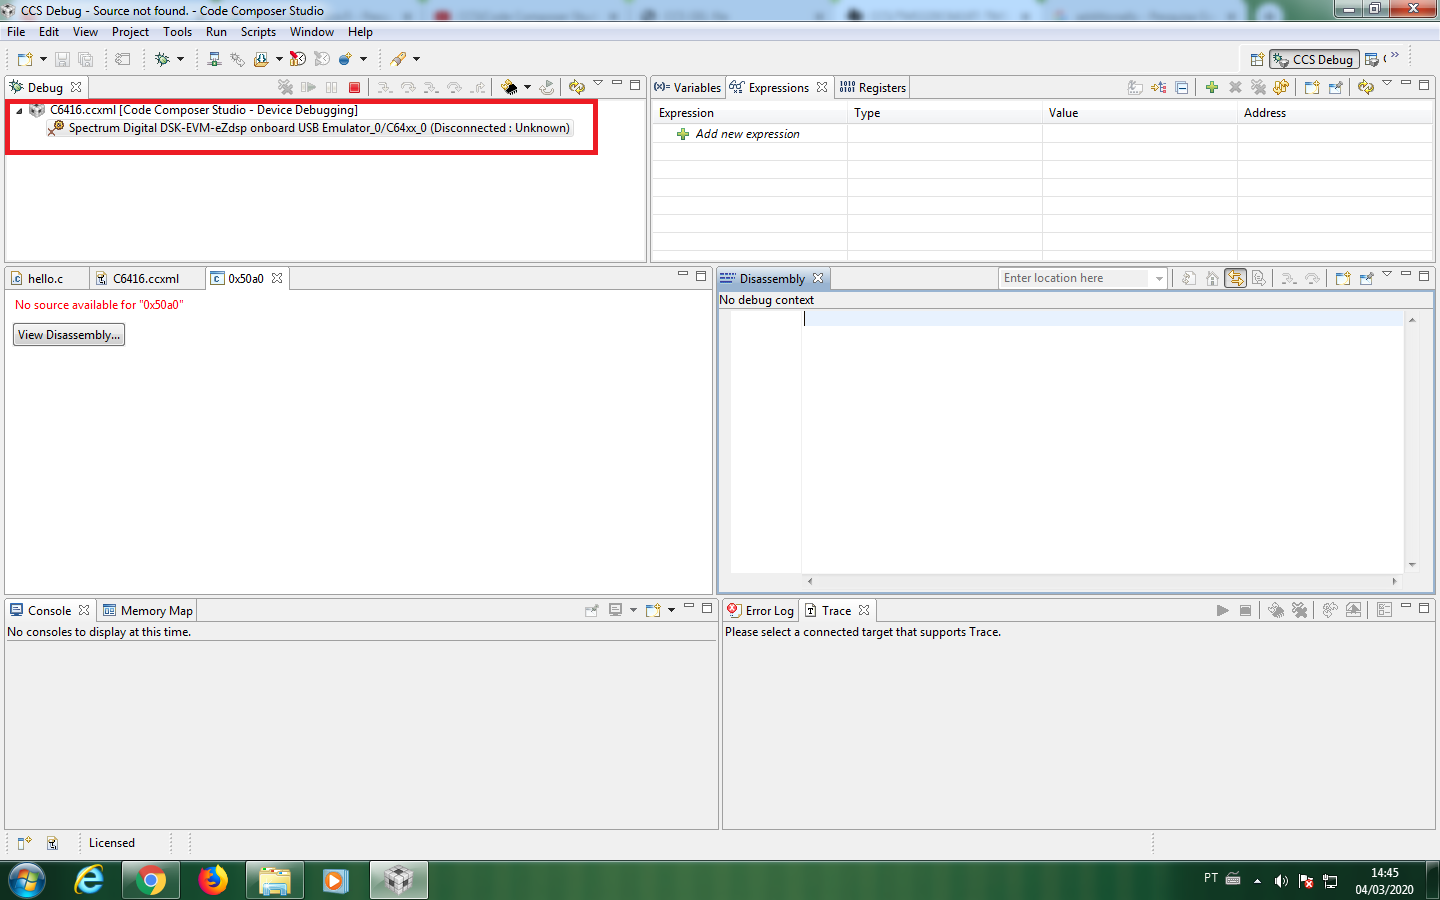
Task: Toggle Pin Console in the Console view toolbar
Action: tap(591, 610)
